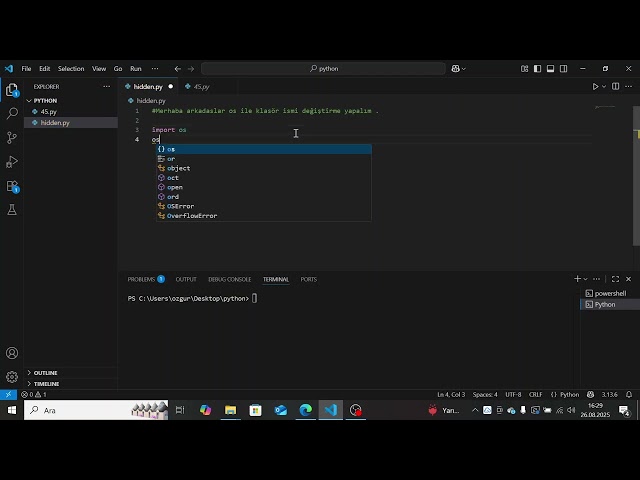Split the editor to the right
This screenshot has height=480, width=640.
[616, 87]
